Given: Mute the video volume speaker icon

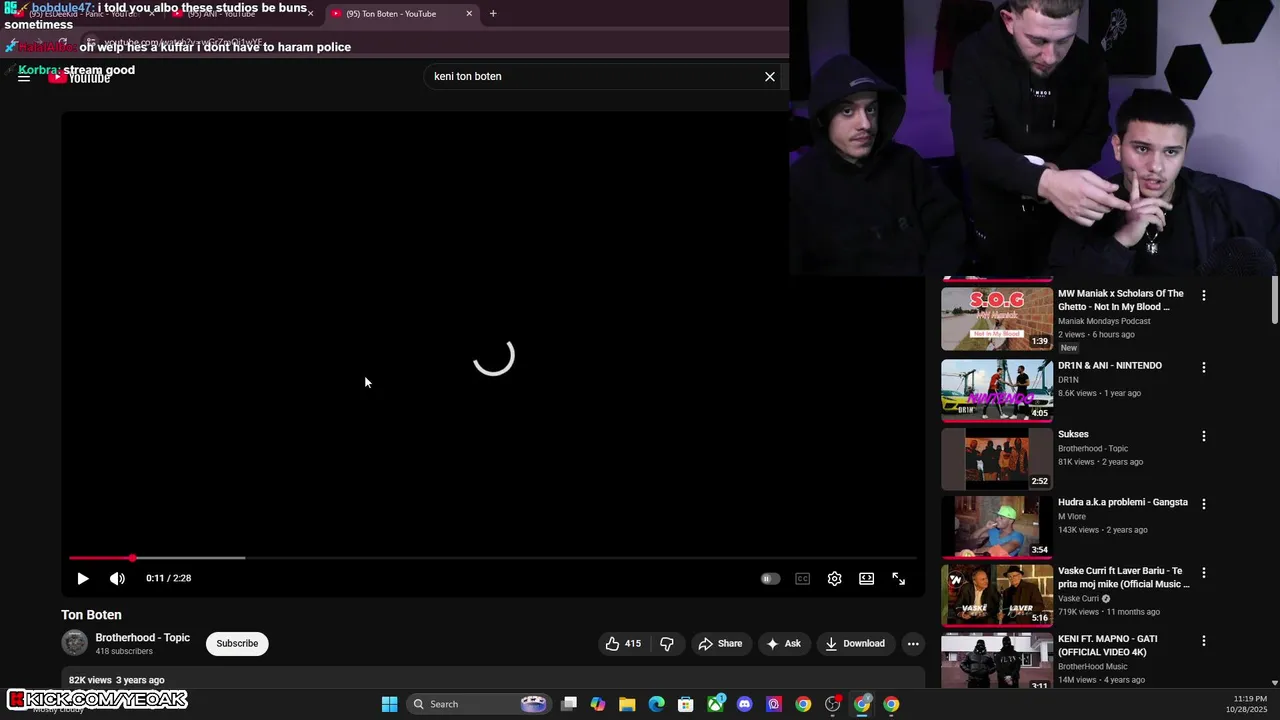Looking at the screenshot, I should tap(117, 578).
